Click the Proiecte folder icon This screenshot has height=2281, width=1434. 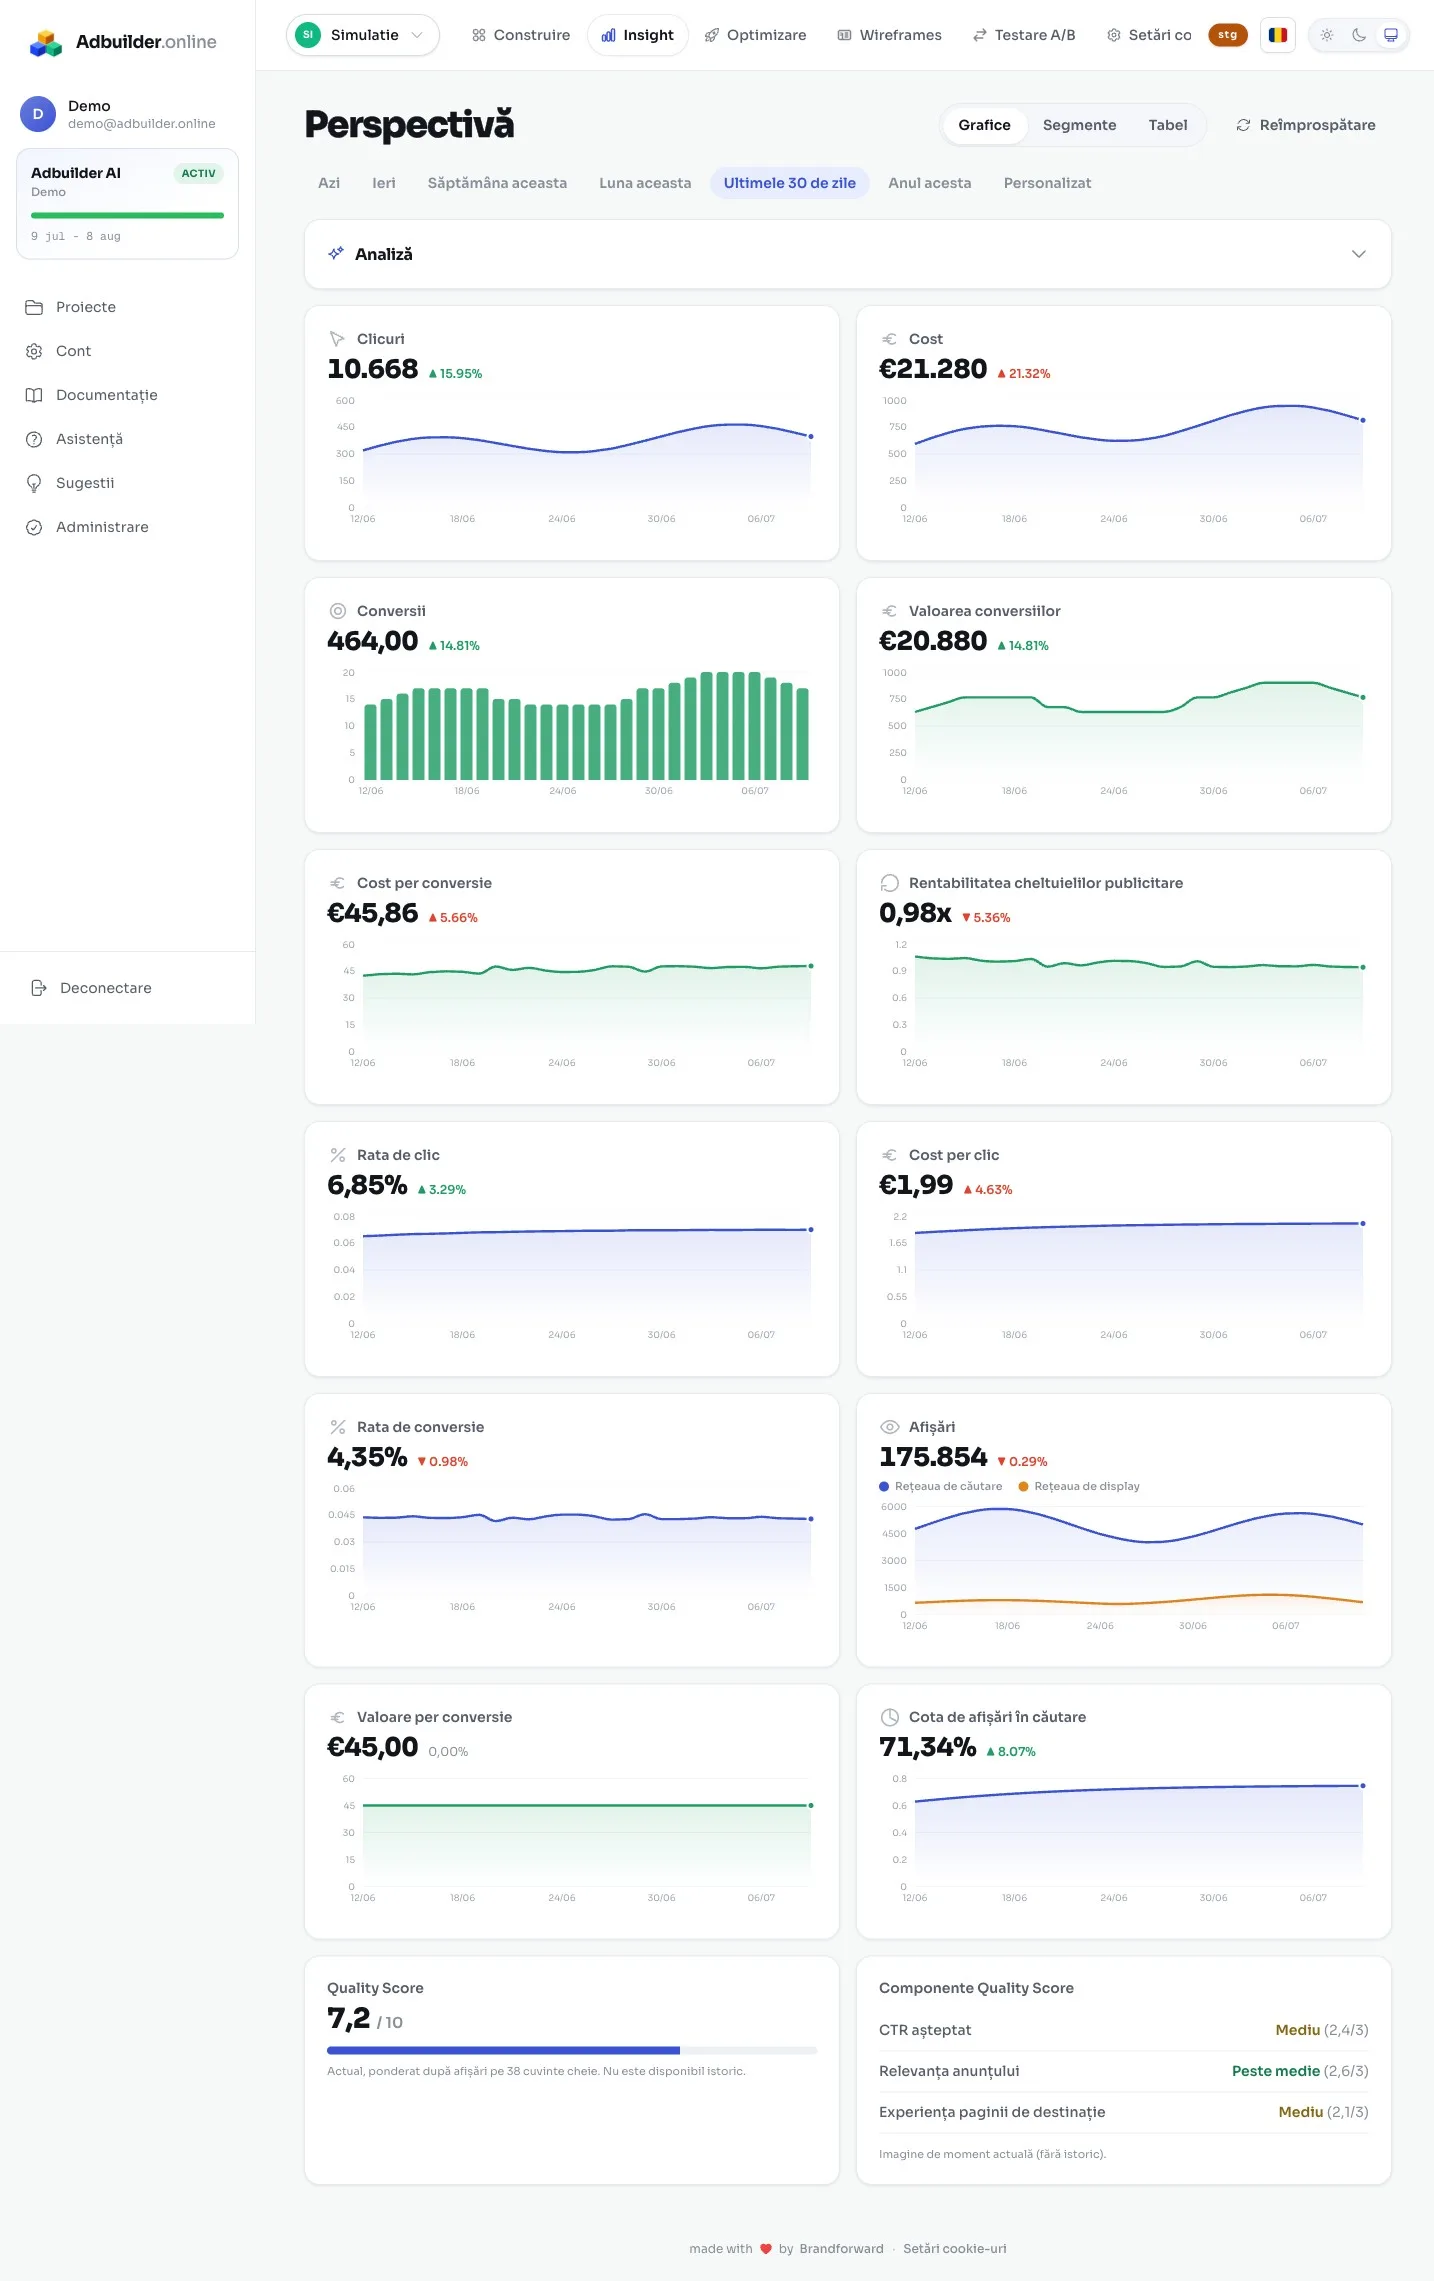pyautogui.click(x=34, y=307)
